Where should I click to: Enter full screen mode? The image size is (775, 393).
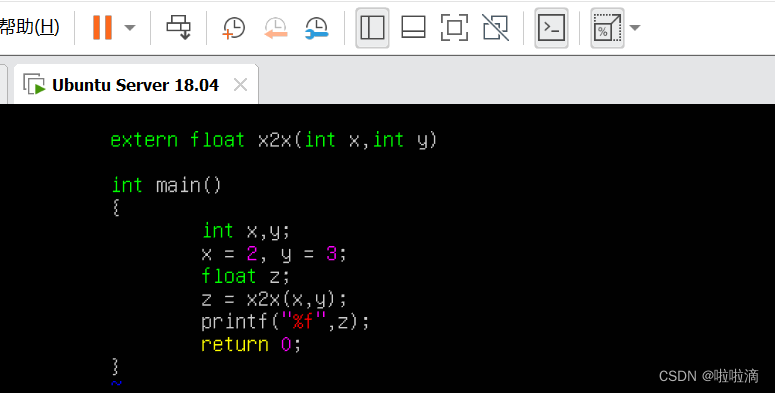pos(454,27)
